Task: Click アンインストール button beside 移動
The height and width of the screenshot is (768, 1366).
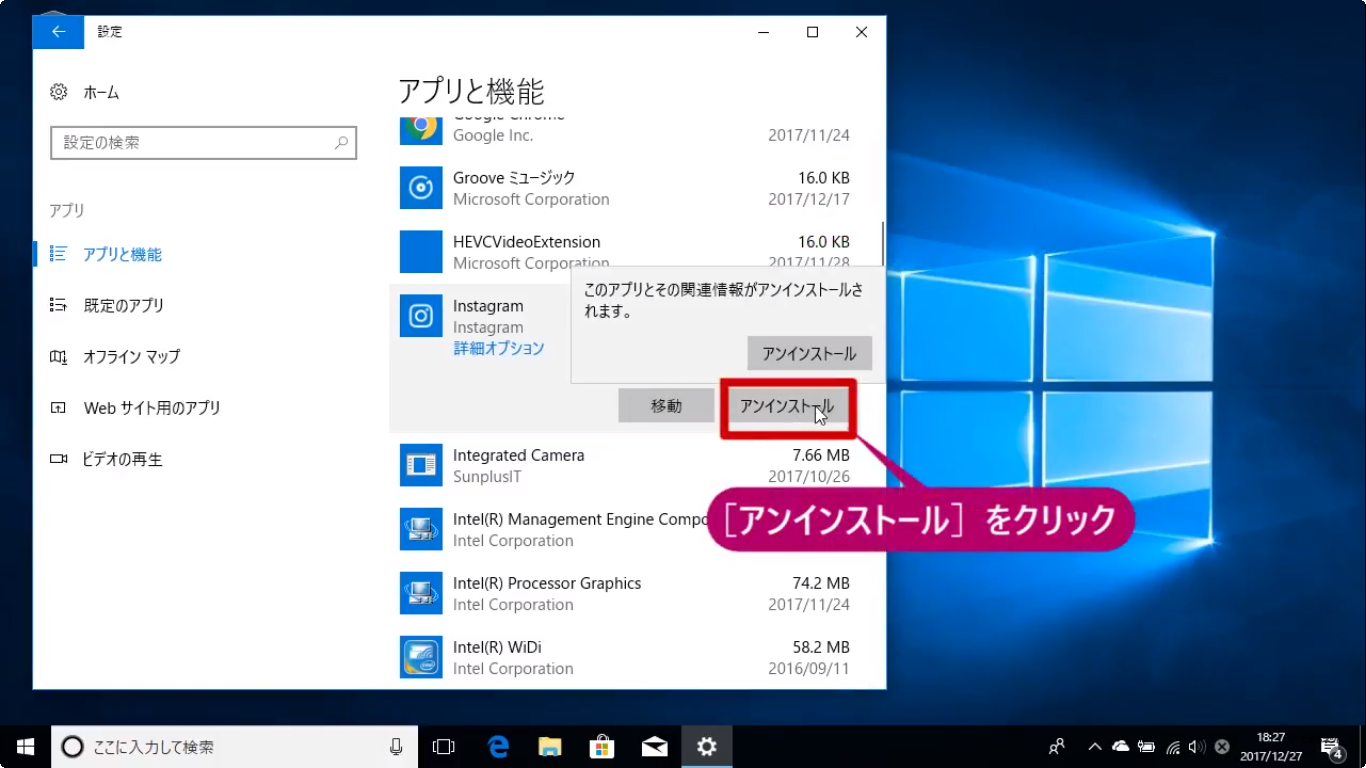Action: (787, 406)
